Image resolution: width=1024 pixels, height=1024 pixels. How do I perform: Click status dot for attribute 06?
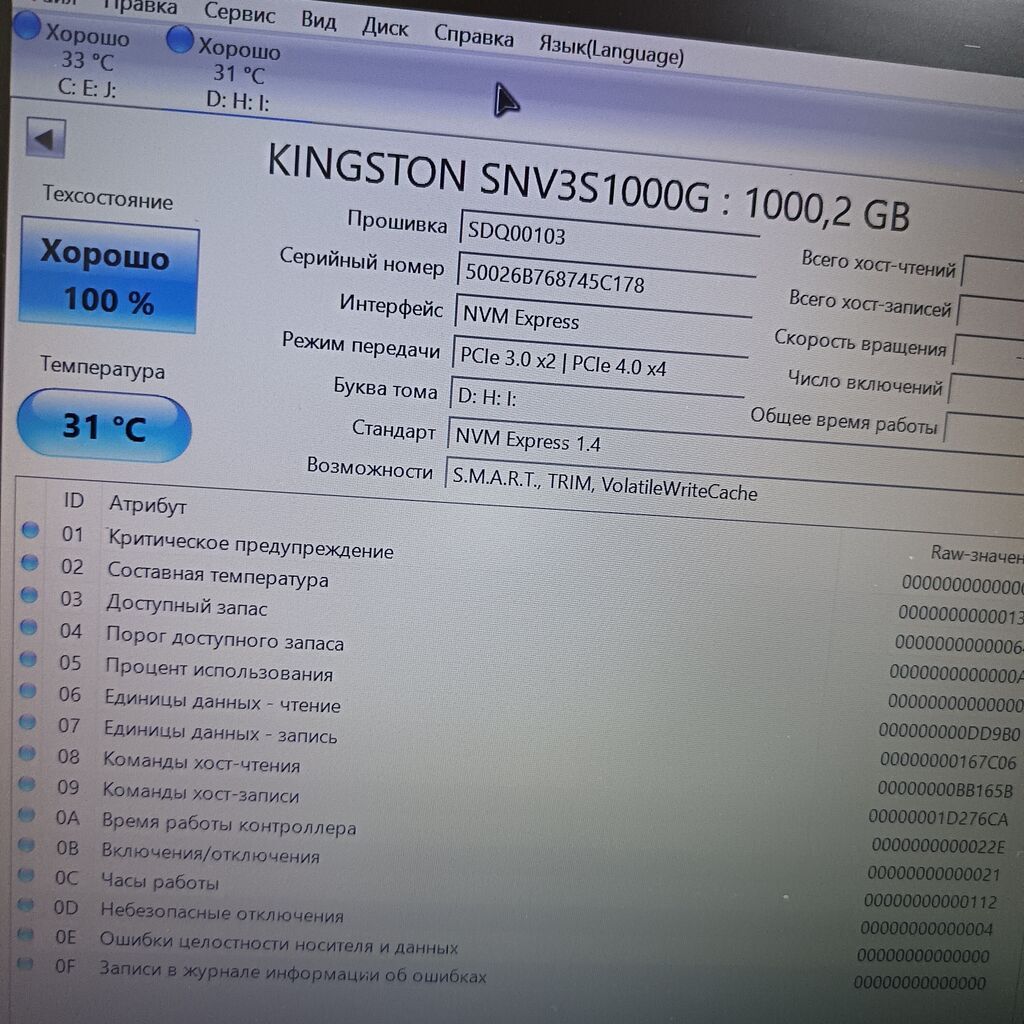click(x=27, y=690)
